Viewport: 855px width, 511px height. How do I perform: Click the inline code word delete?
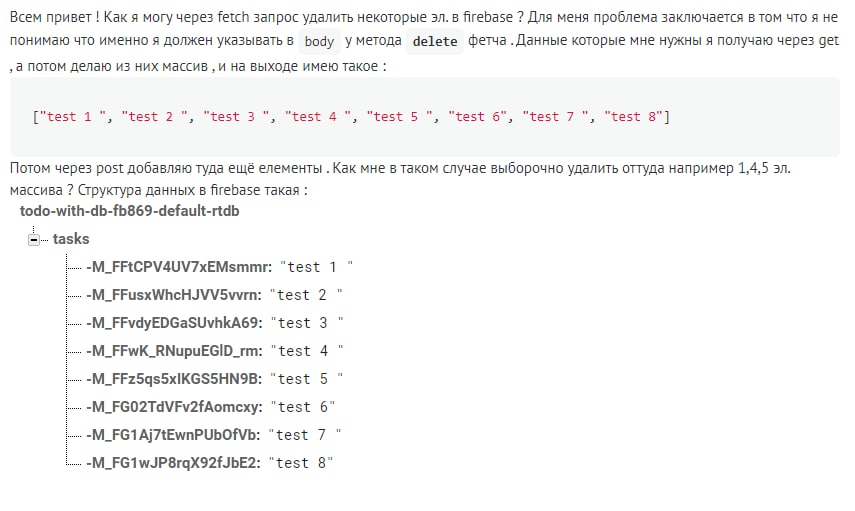(x=435, y=41)
